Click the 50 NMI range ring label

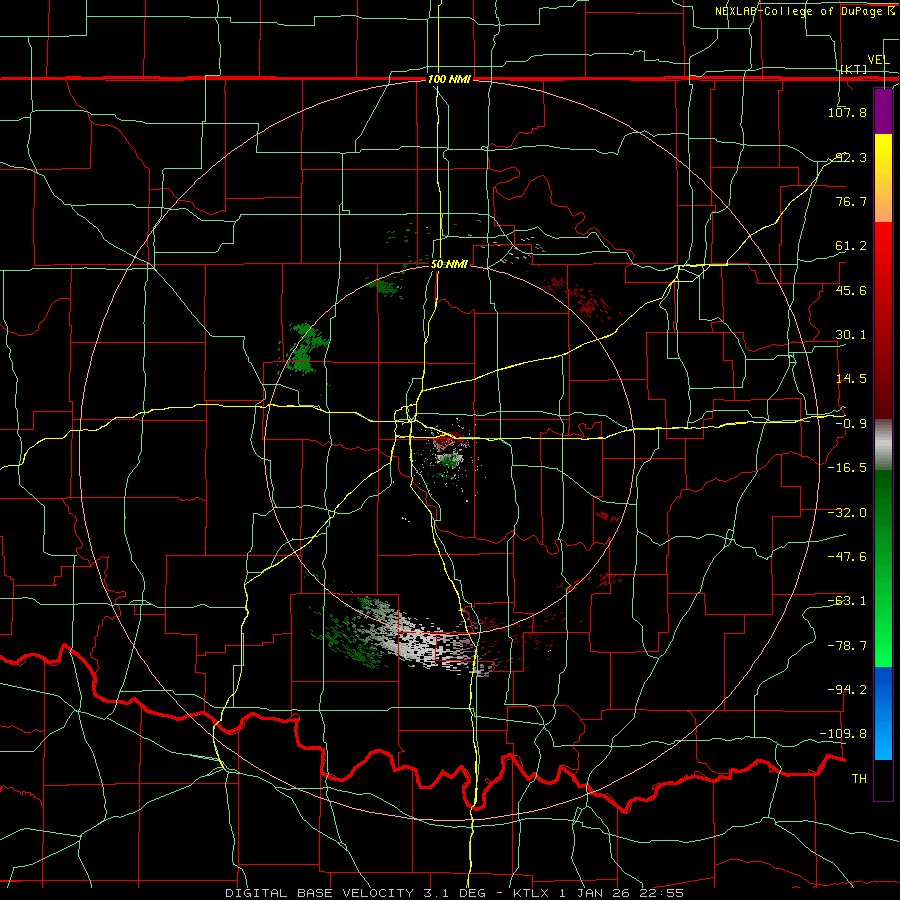point(449,264)
